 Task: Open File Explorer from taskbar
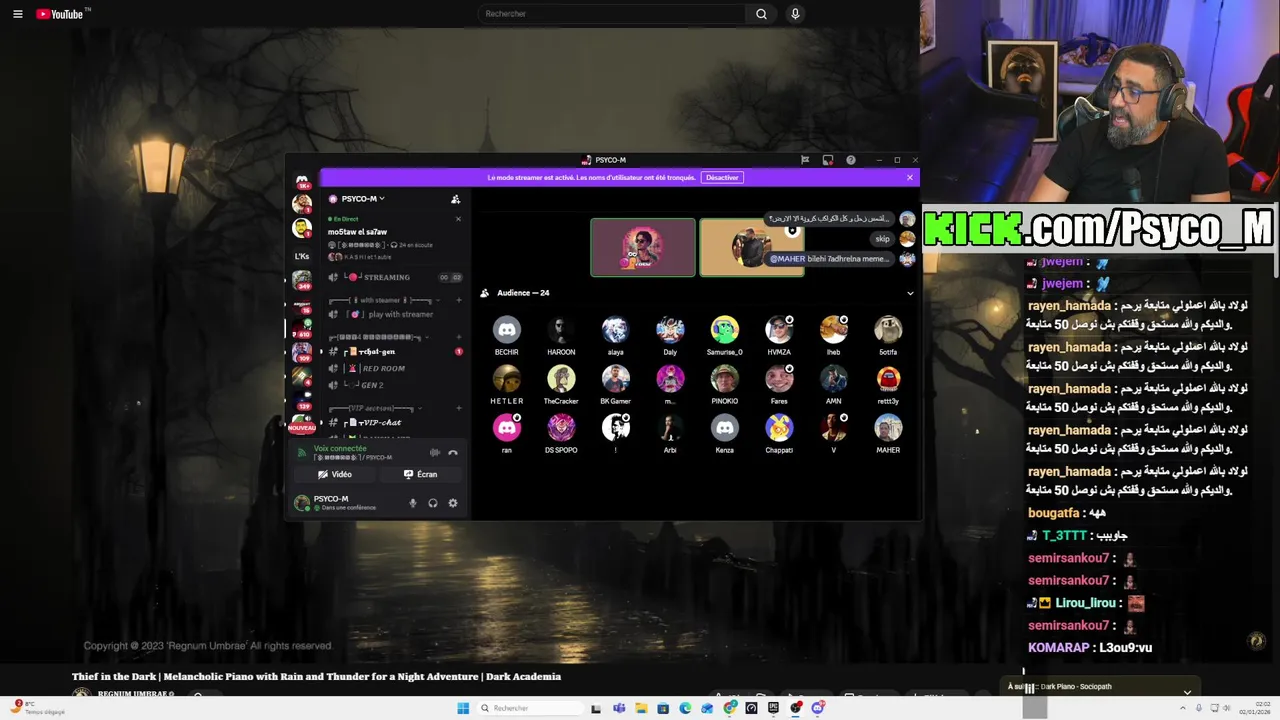point(641,708)
